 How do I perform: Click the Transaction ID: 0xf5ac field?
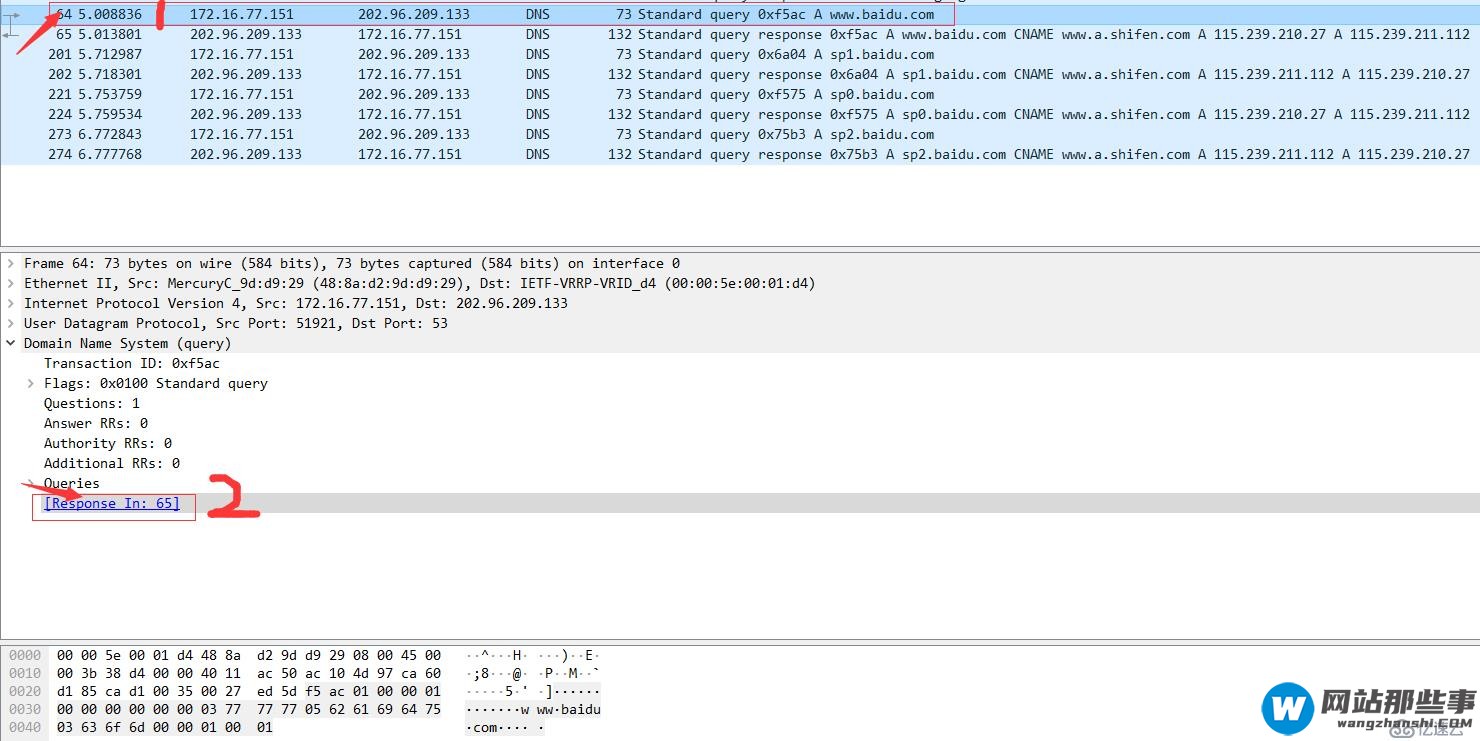[132, 363]
